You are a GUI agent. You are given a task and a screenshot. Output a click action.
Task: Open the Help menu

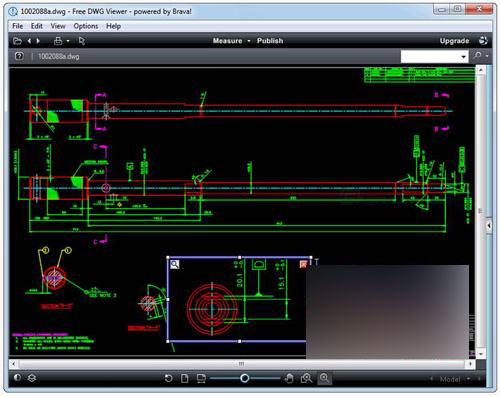point(113,26)
